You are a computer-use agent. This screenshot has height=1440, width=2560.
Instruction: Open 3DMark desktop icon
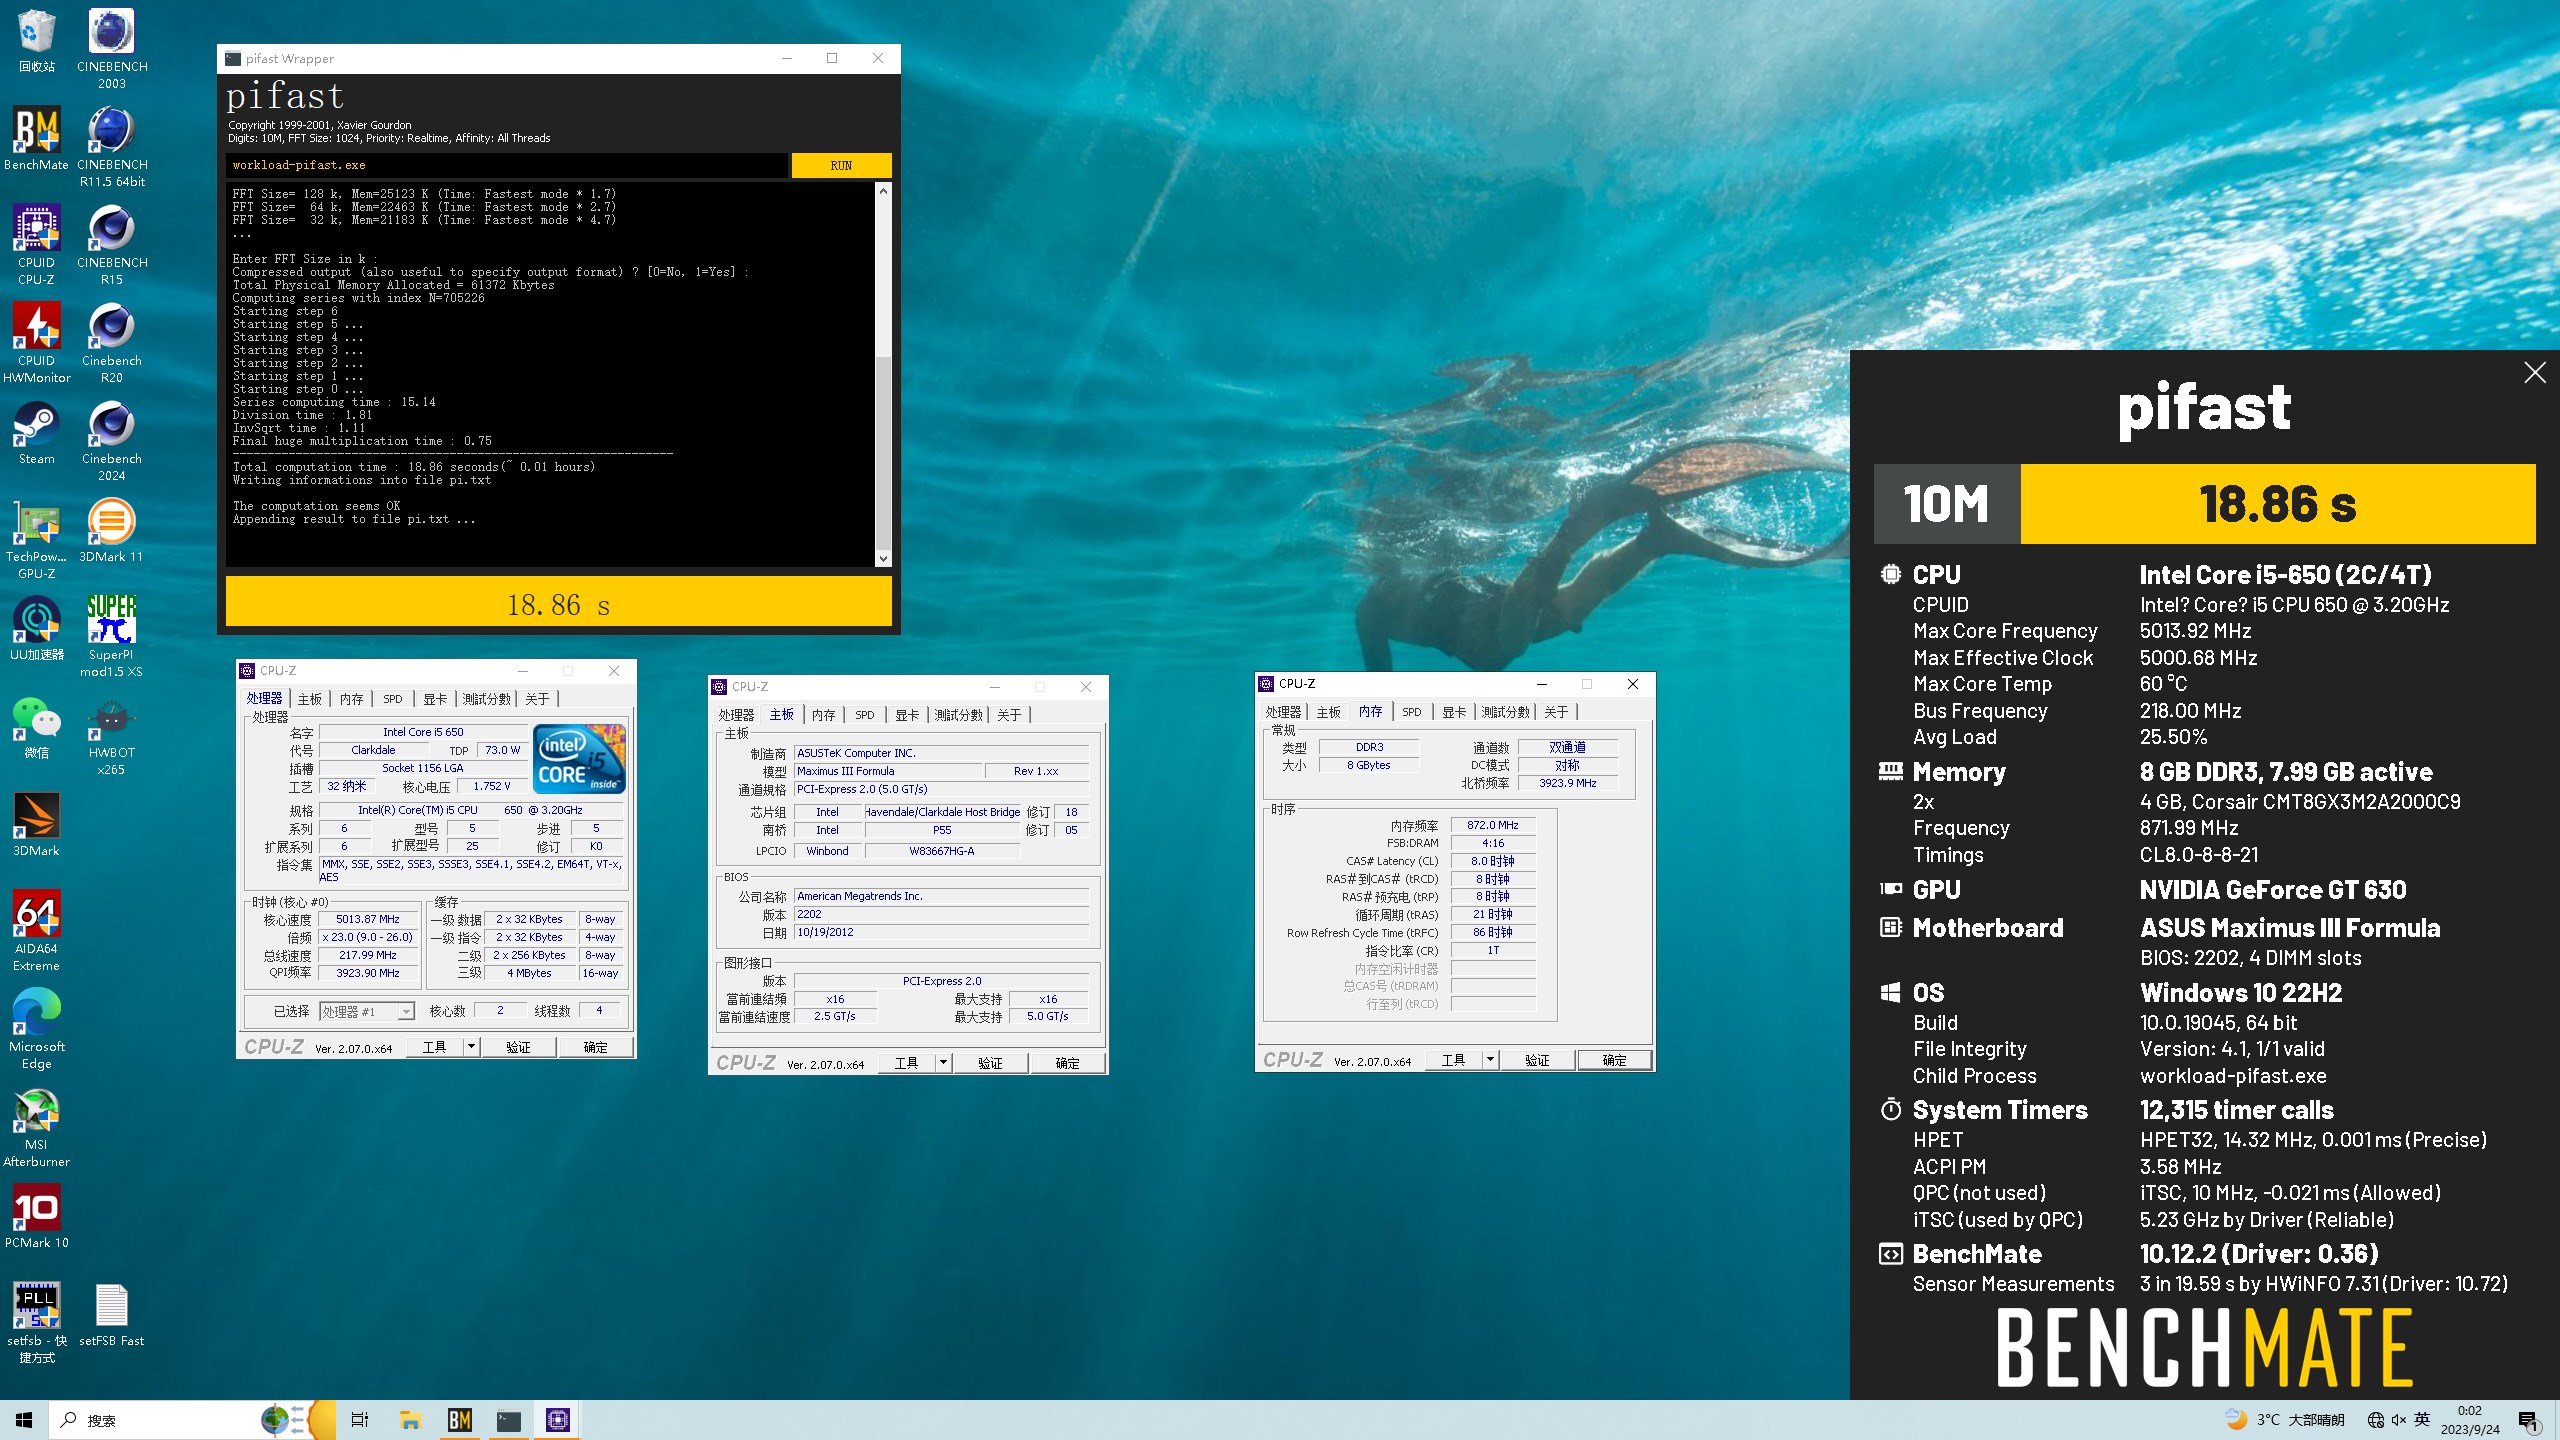click(37, 824)
